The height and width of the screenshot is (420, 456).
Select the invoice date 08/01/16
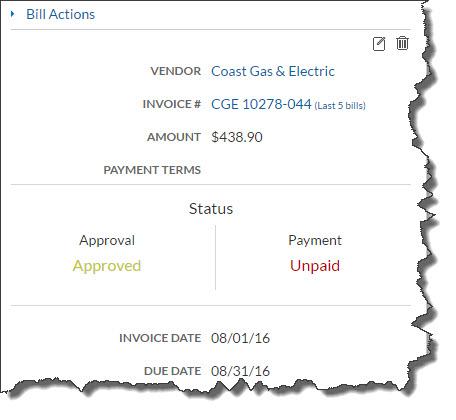pos(240,338)
